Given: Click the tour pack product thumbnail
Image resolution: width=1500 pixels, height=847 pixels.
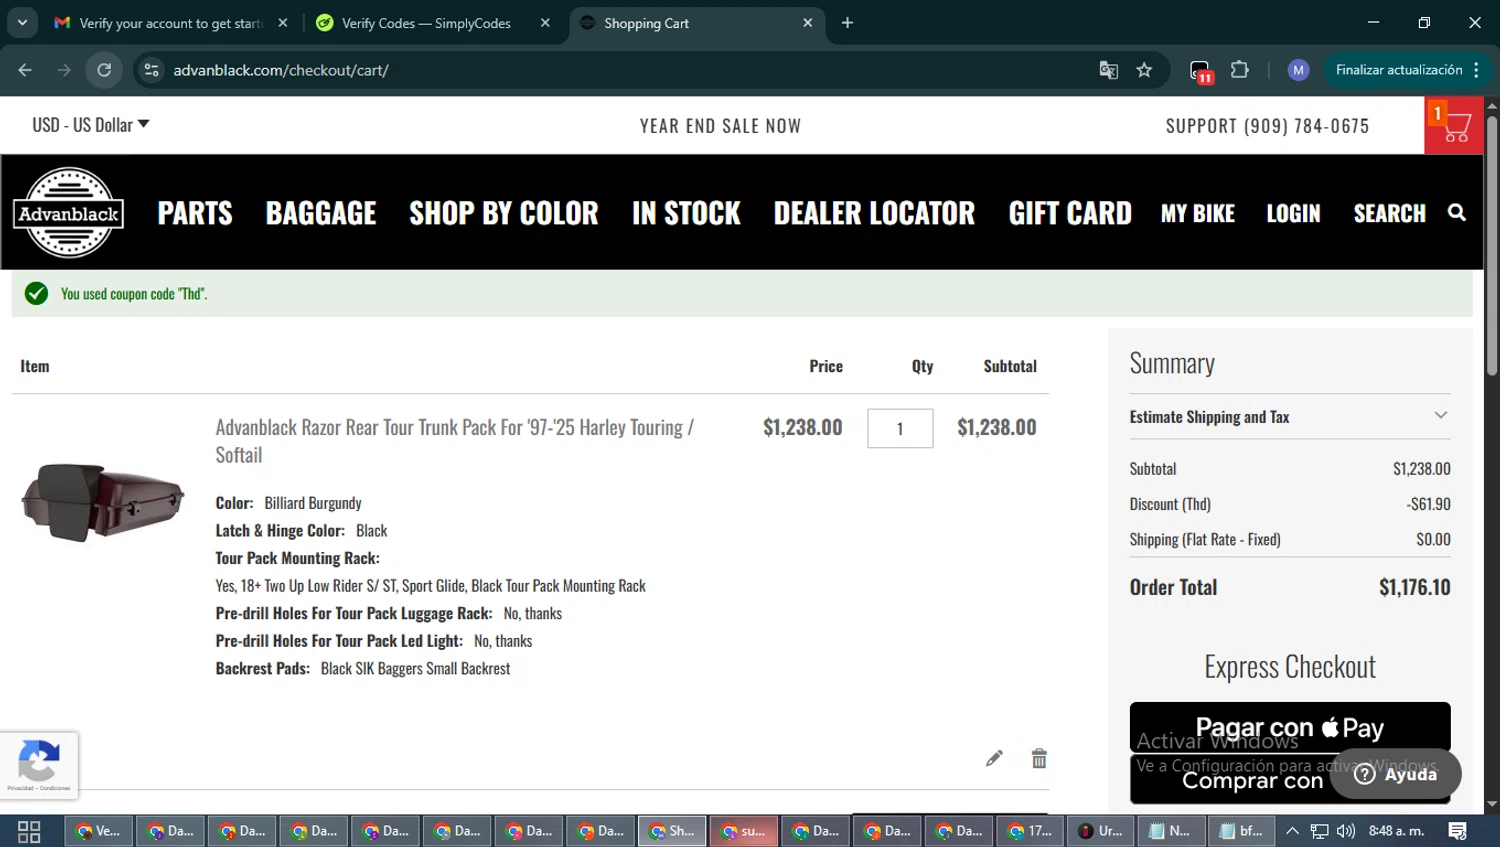Looking at the screenshot, I should pyautogui.click(x=102, y=502).
